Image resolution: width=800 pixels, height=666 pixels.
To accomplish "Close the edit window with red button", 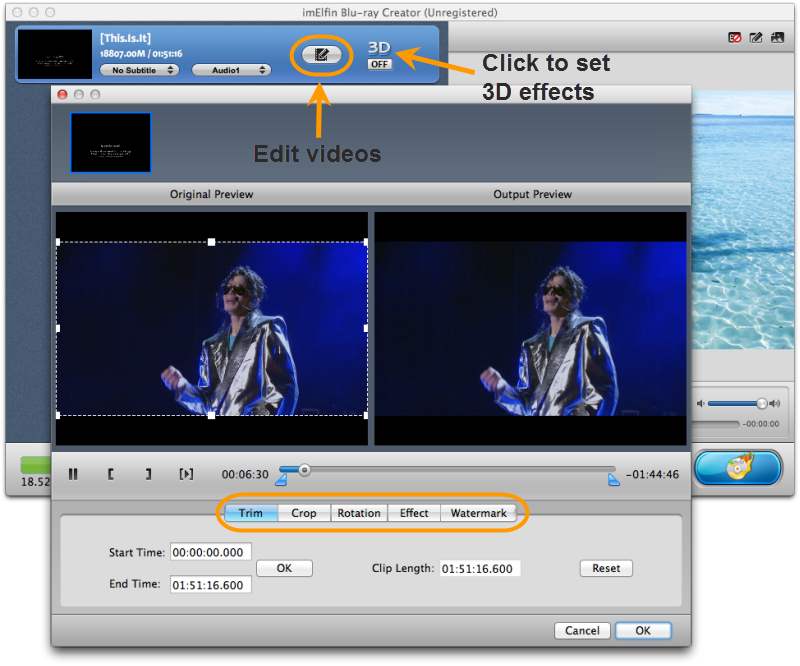I will (62, 94).
